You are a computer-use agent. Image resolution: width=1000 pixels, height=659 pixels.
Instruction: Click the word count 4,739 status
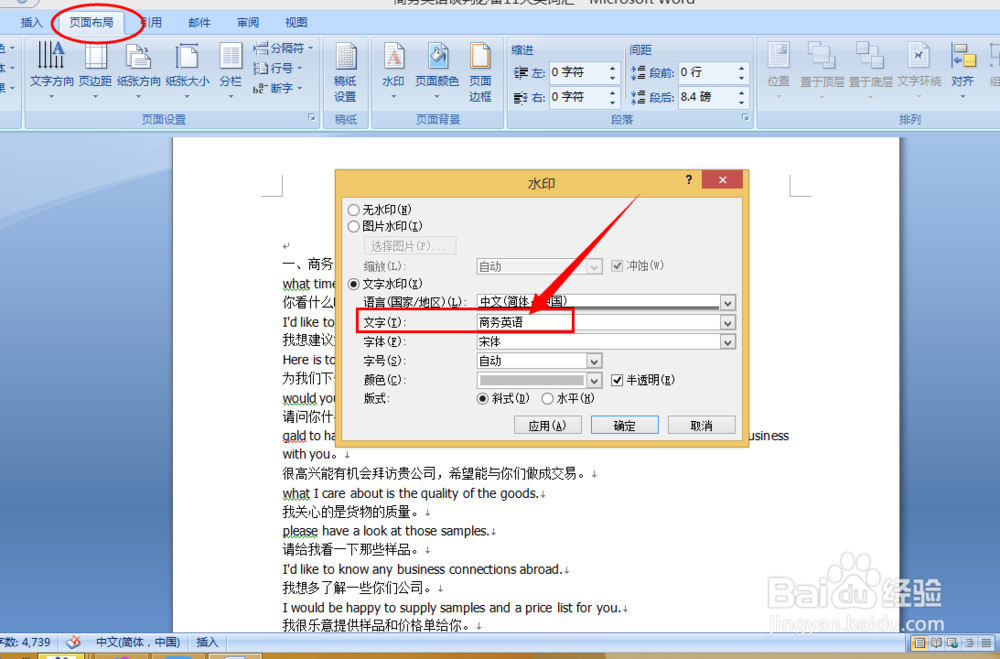point(26,642)
